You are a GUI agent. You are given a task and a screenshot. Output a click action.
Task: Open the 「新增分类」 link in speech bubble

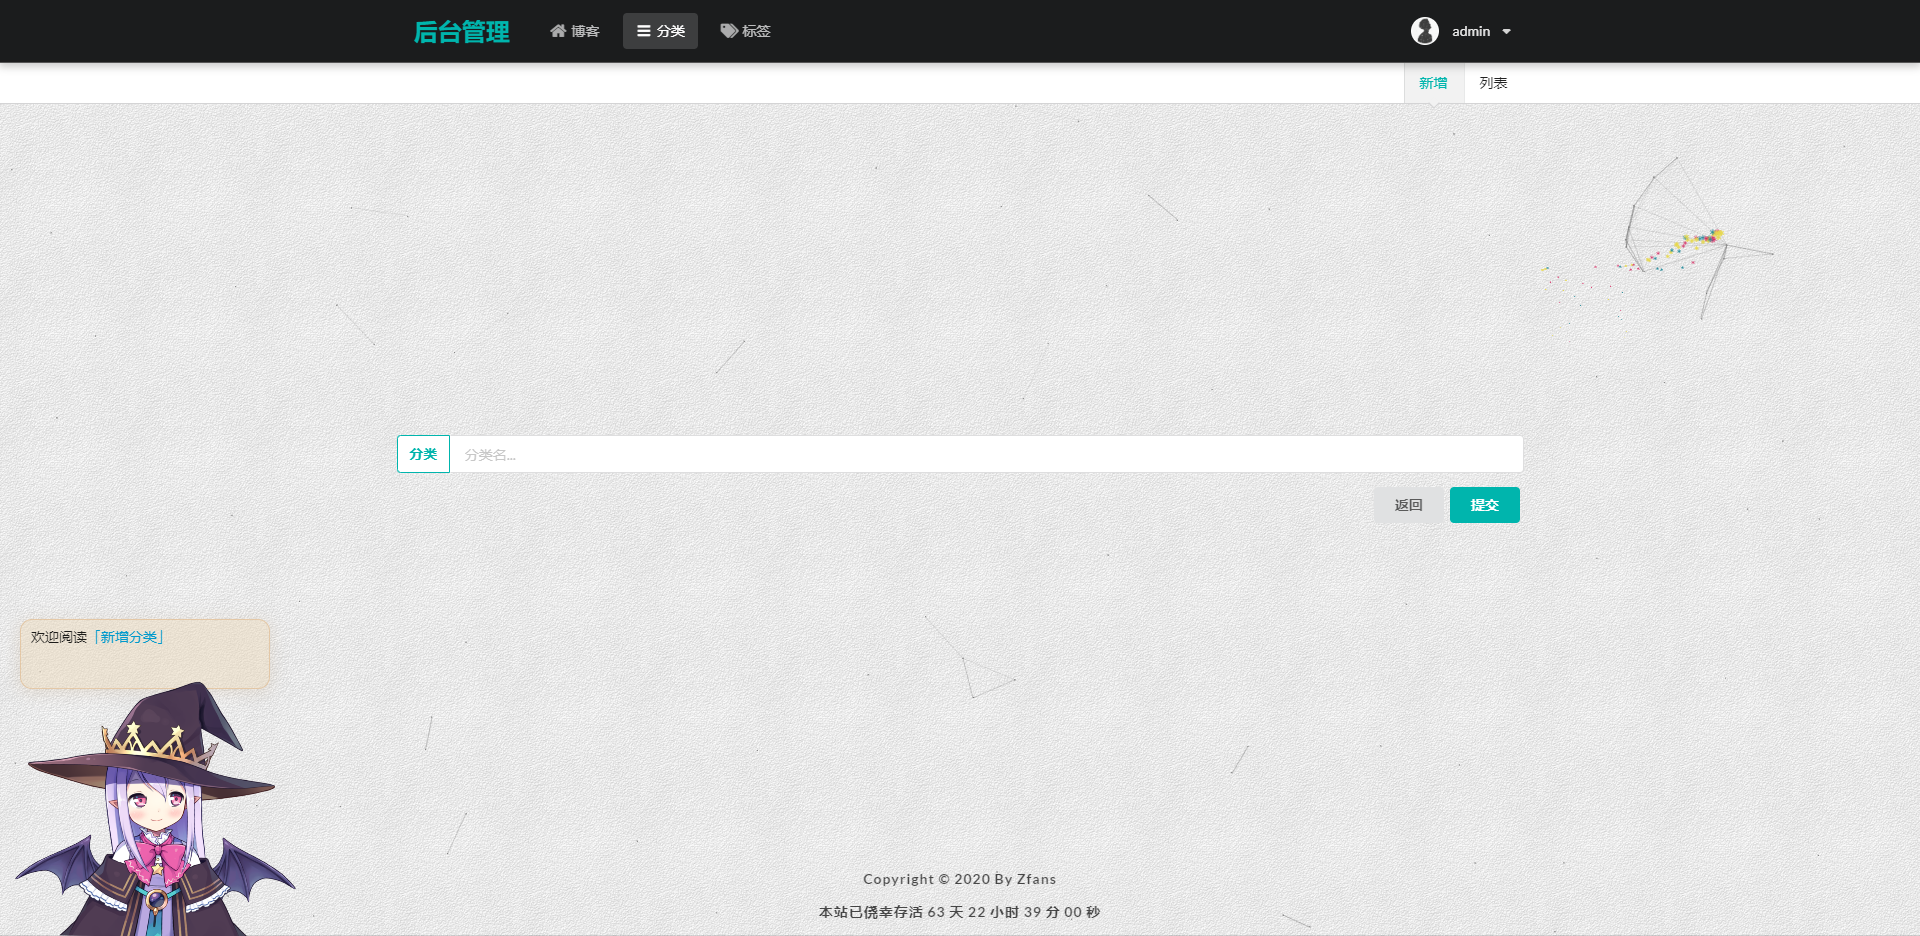pos(129,637)
